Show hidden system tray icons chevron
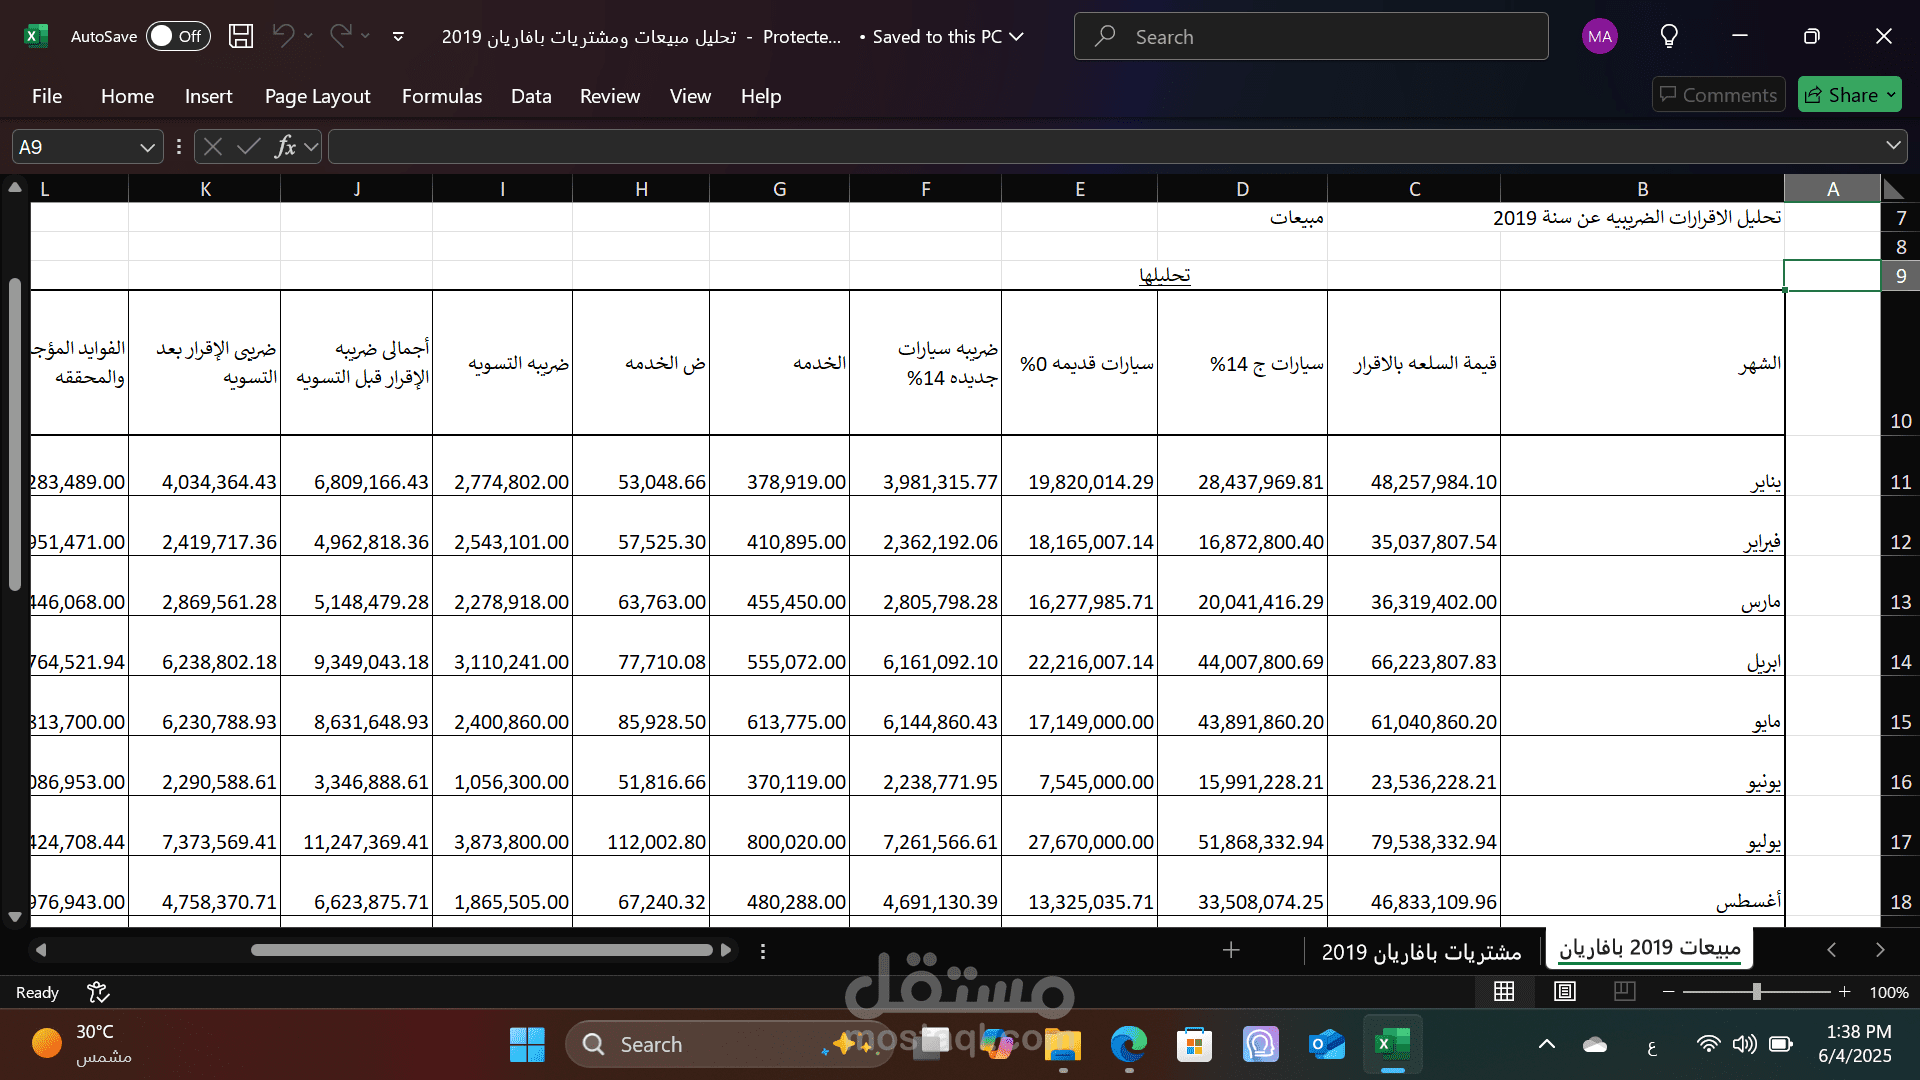1920x1080 pixels. (x=1547, y=1044)
